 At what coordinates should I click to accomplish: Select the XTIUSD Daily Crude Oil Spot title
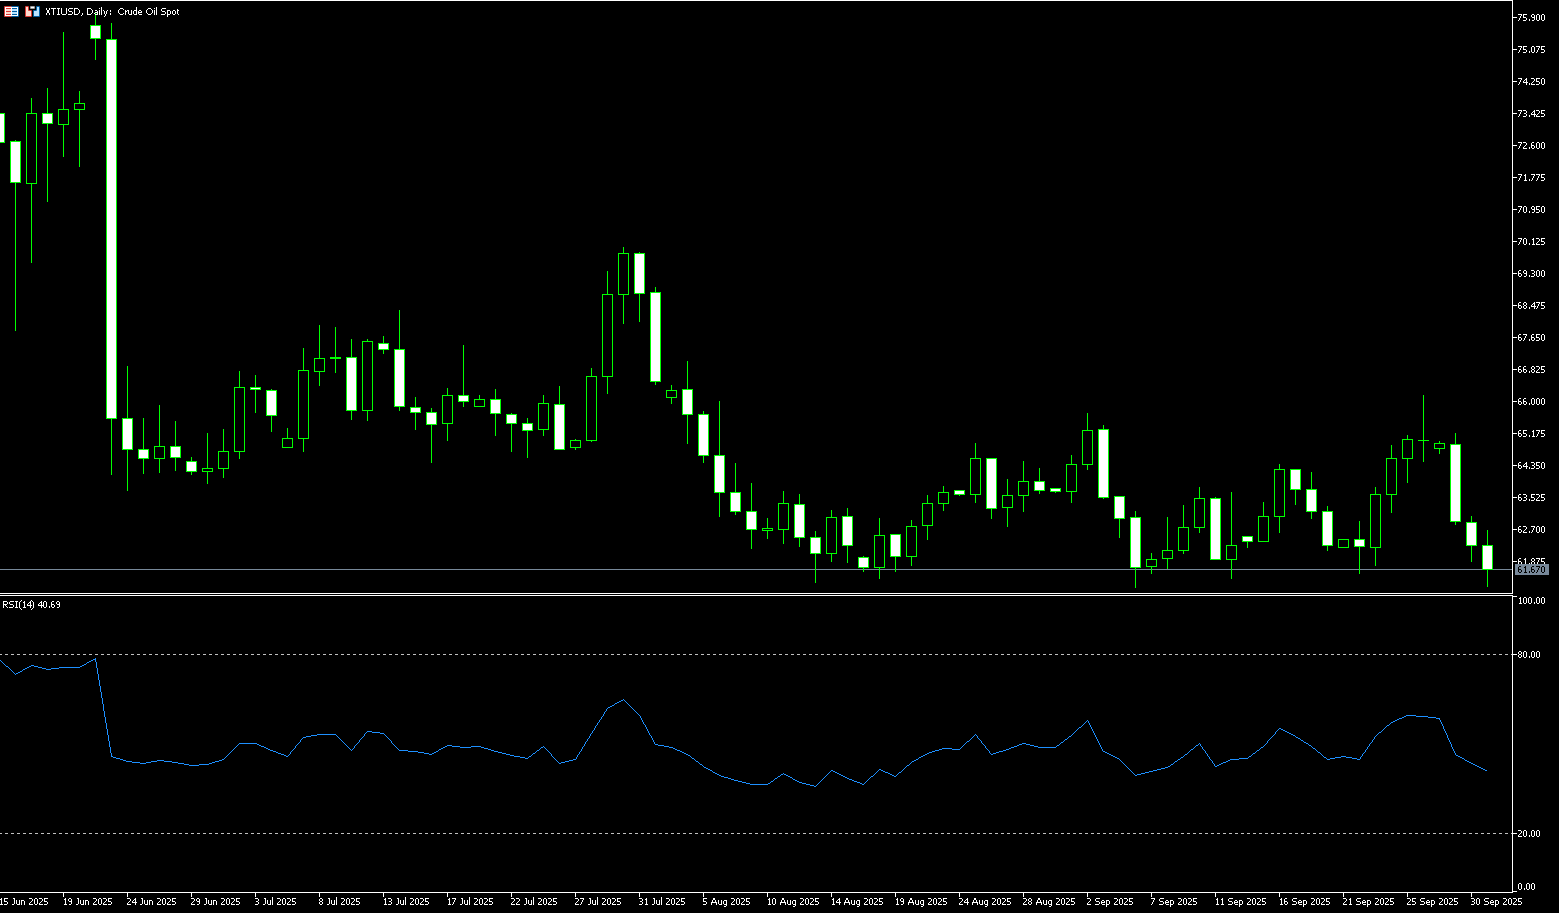pyautogui.click(x=112, y=12)
